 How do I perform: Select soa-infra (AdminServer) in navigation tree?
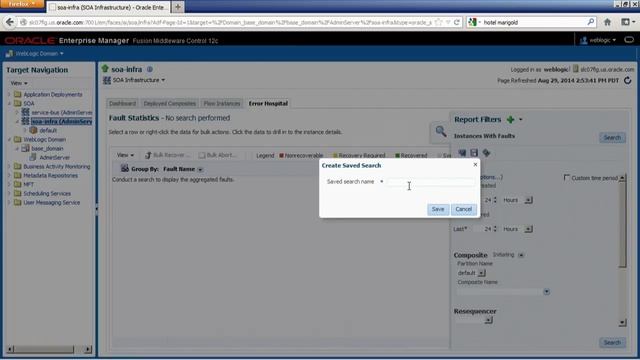coord(61,121)
